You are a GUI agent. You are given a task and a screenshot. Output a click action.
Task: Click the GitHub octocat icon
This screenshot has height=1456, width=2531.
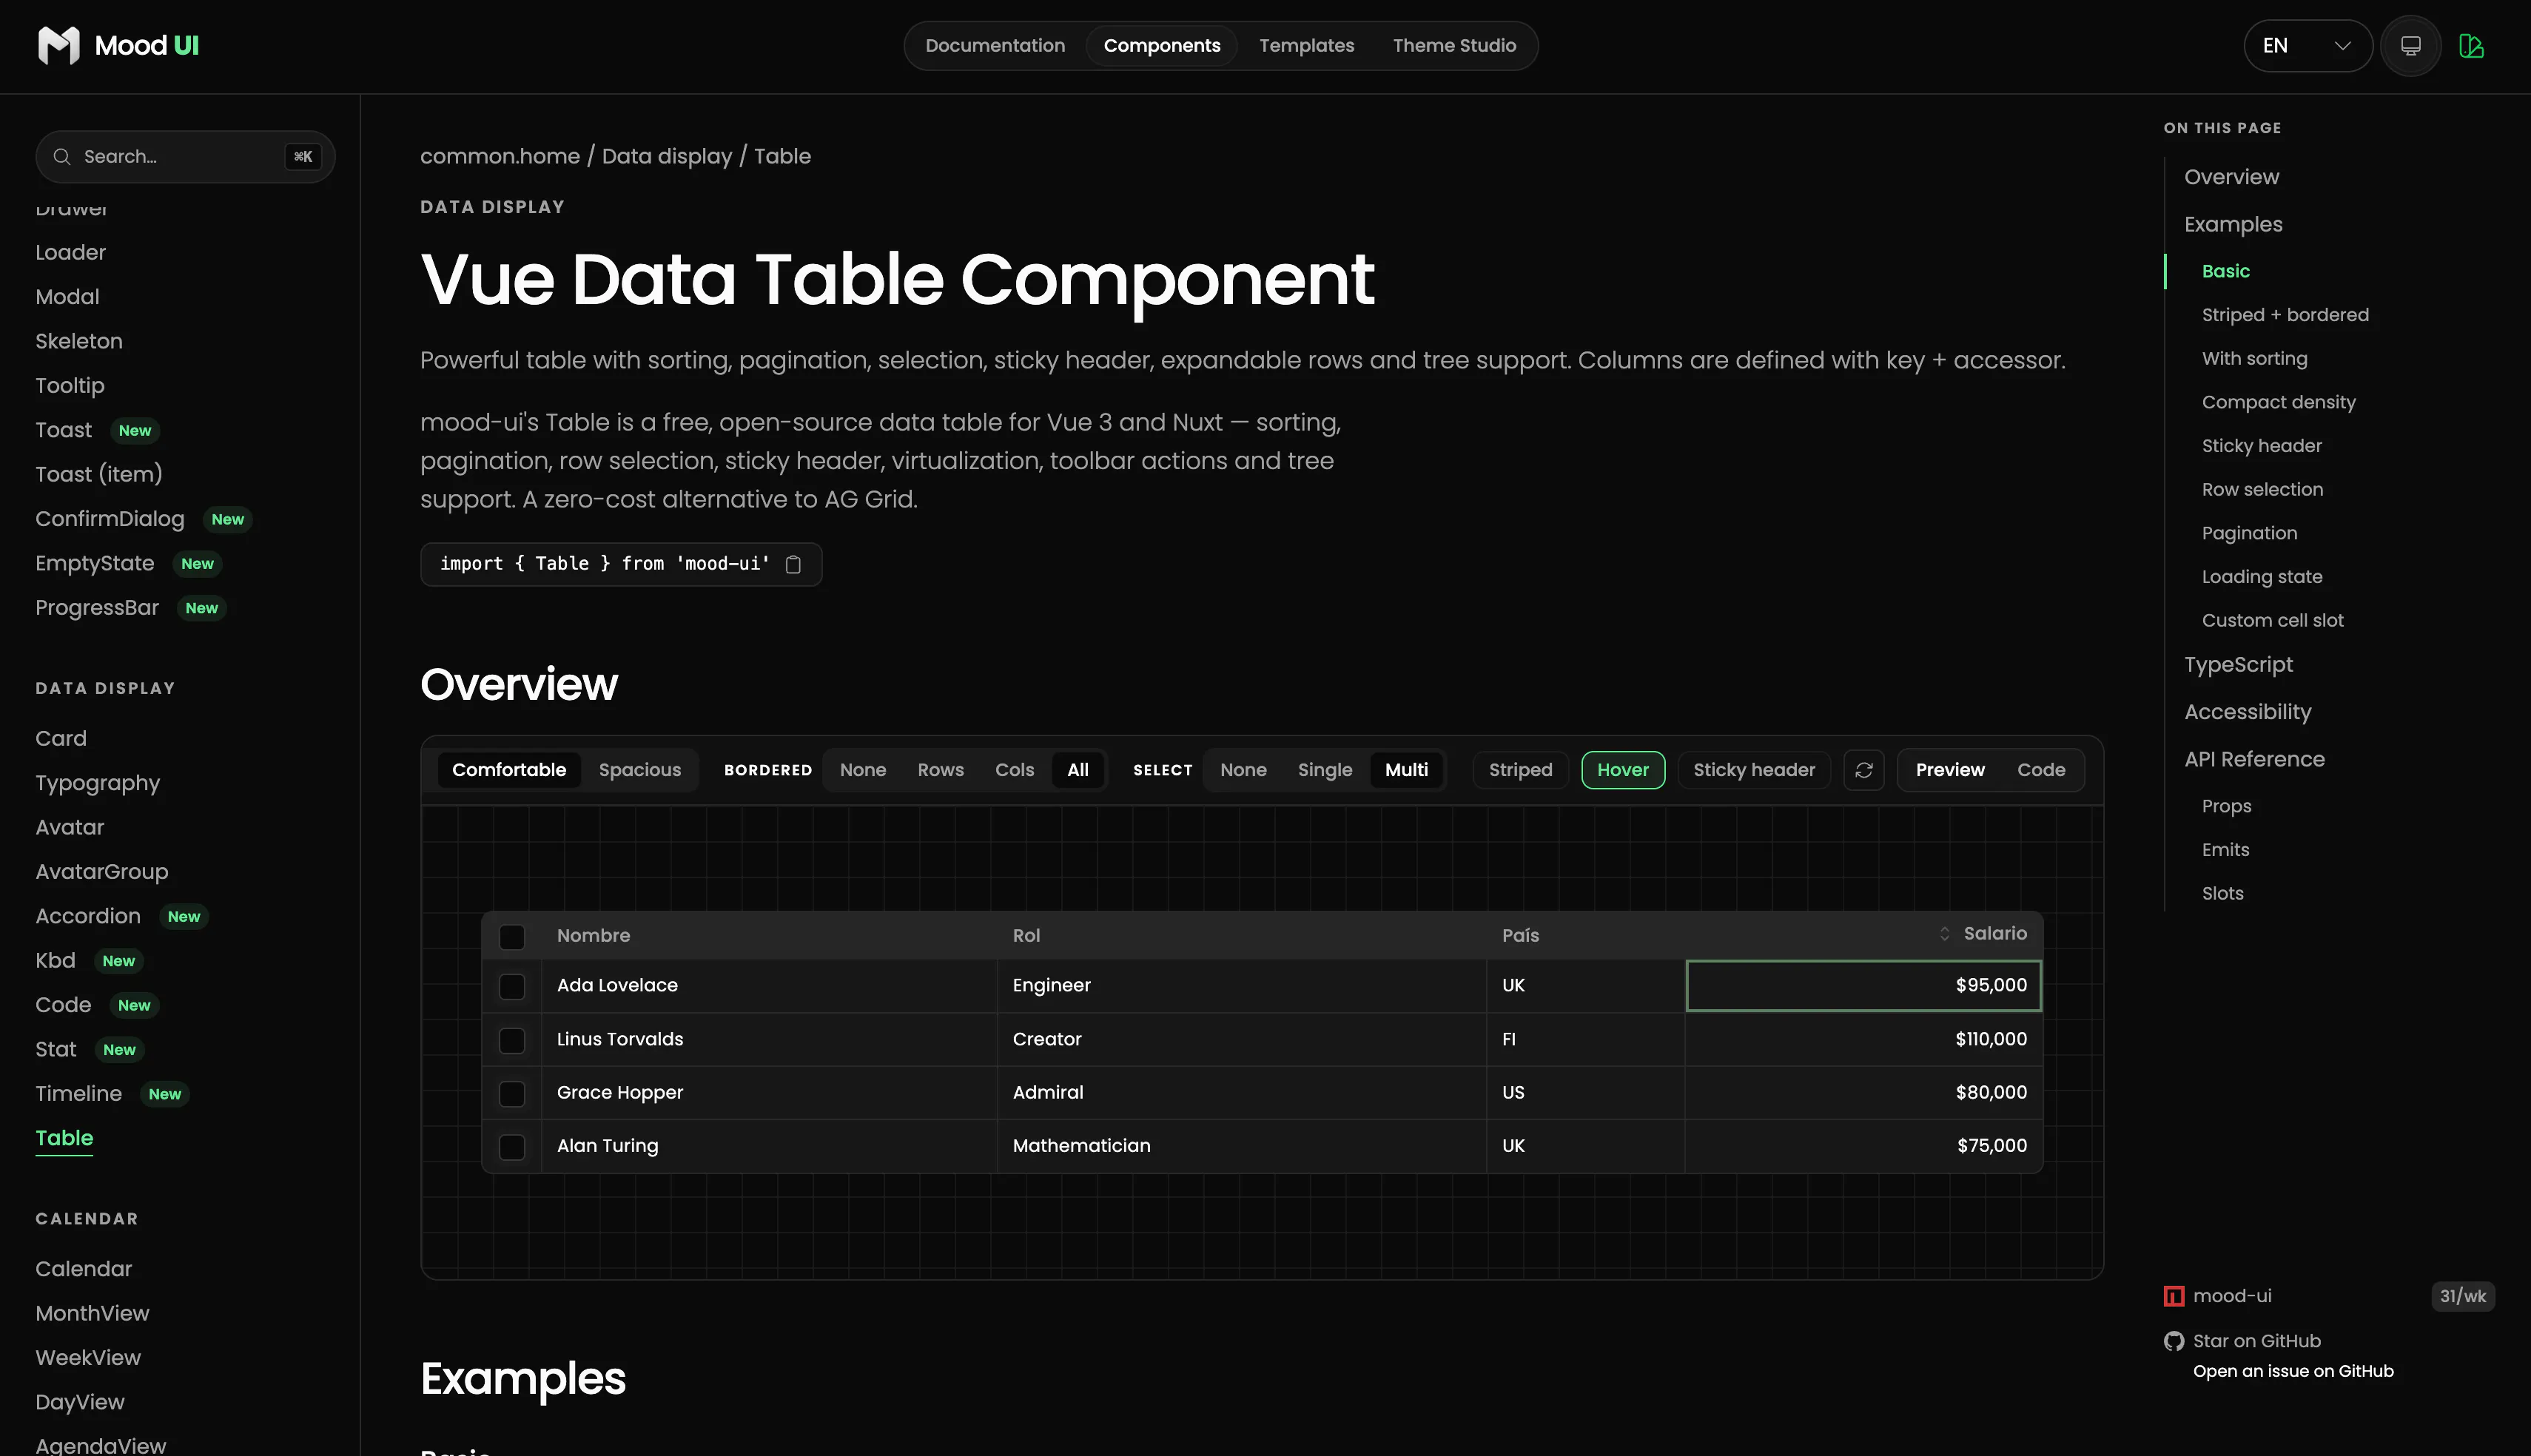pyautogui.click(x=2174, y=1342)
